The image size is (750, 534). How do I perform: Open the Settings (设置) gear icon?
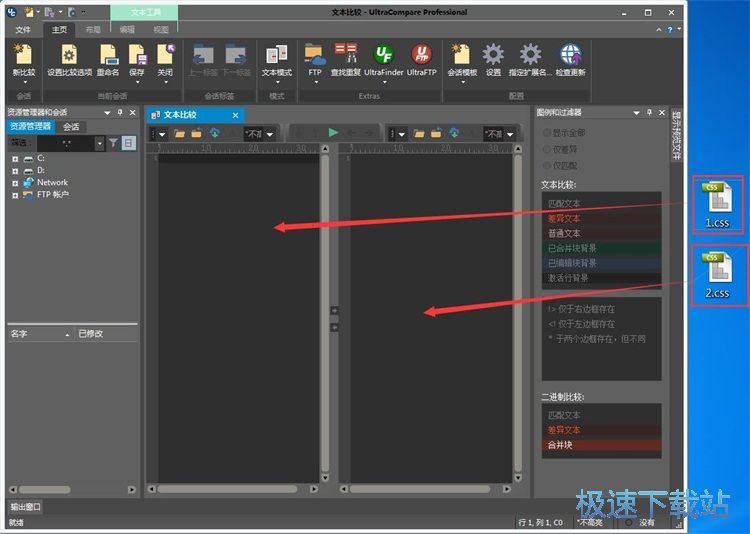[x=493, y=58]
